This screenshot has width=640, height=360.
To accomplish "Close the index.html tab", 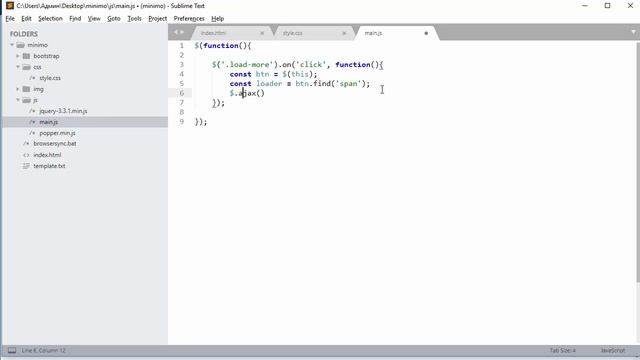I will 262,33.
